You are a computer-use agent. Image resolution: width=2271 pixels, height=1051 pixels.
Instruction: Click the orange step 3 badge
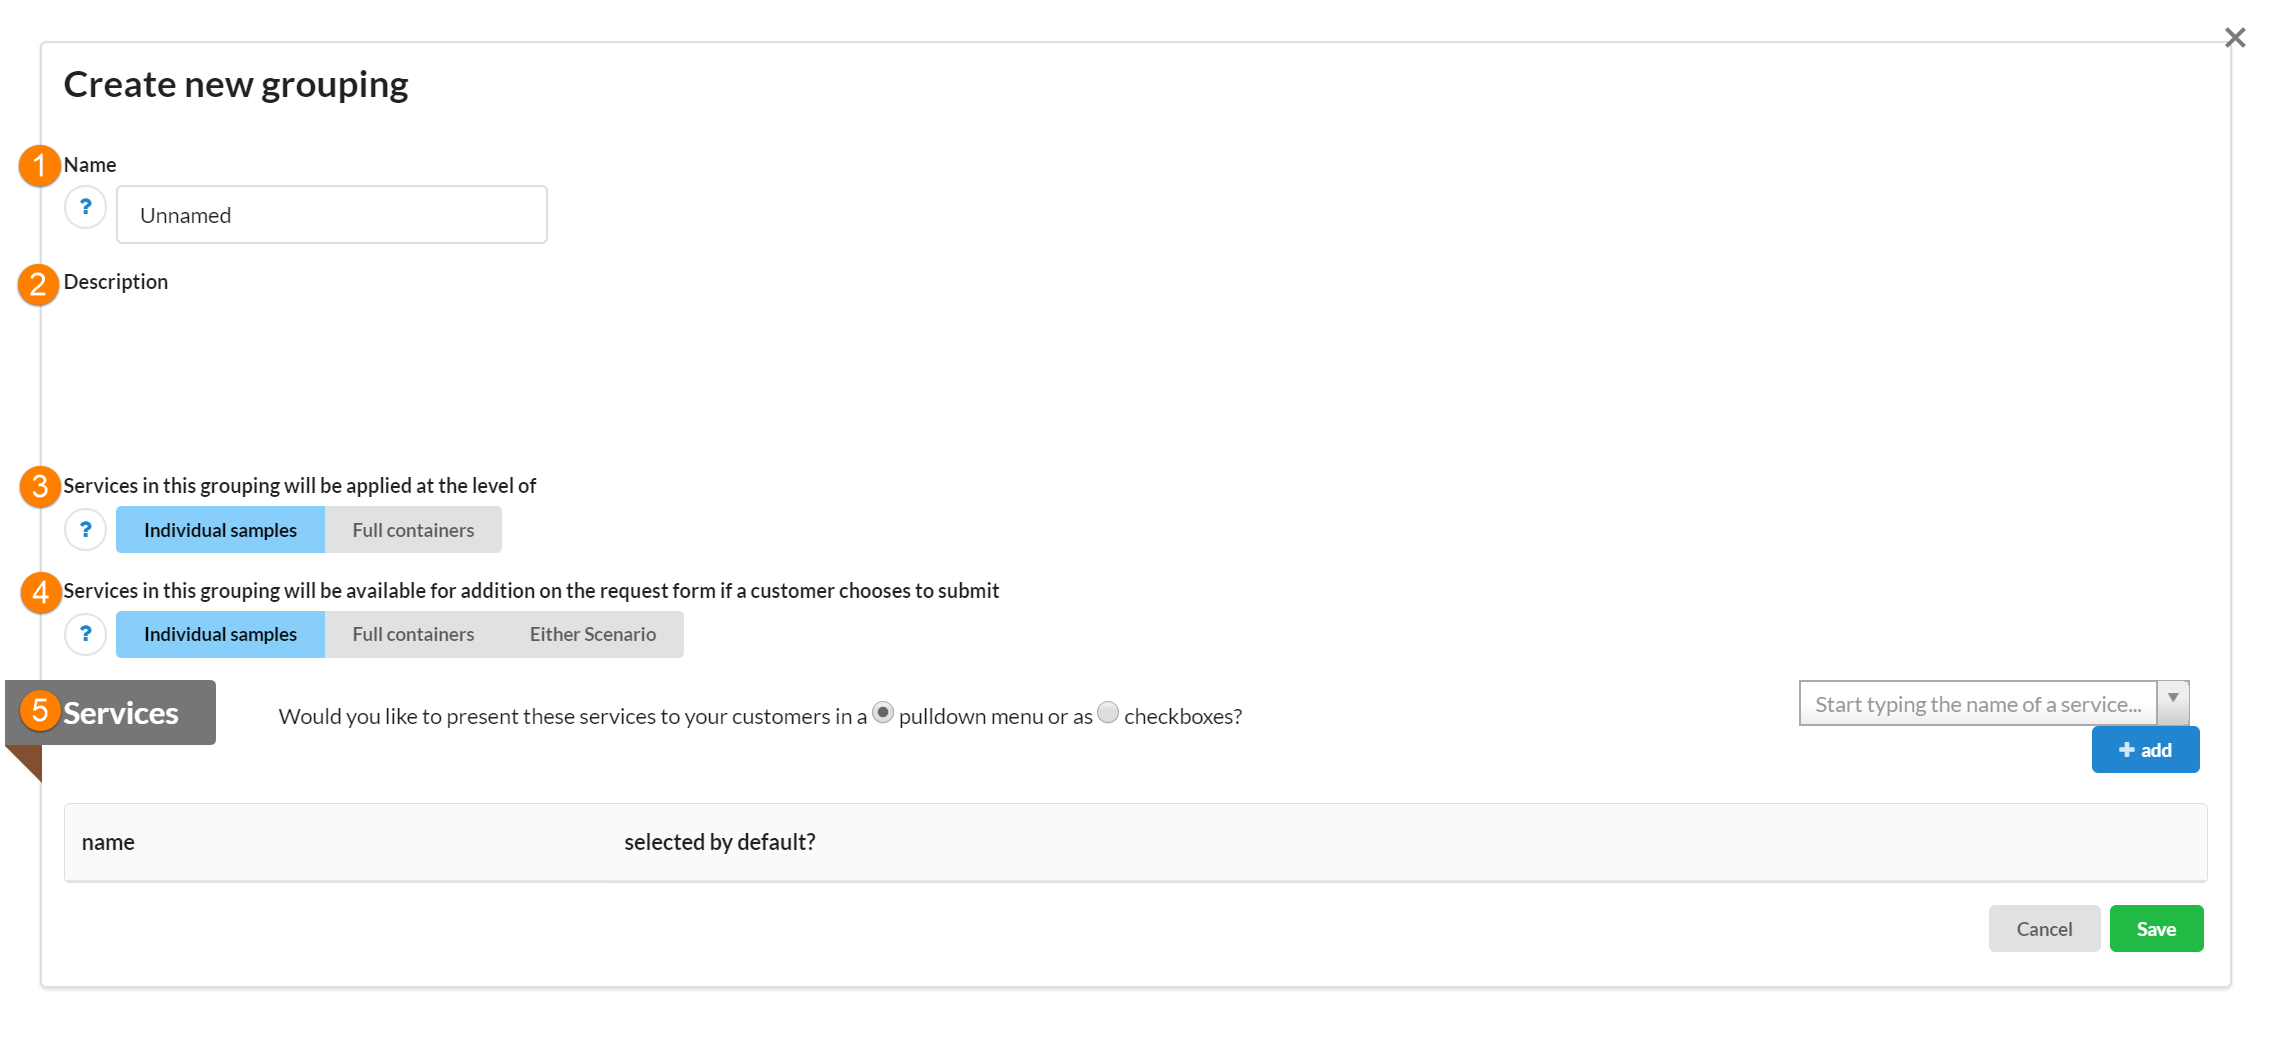click(x=40, y=487)
